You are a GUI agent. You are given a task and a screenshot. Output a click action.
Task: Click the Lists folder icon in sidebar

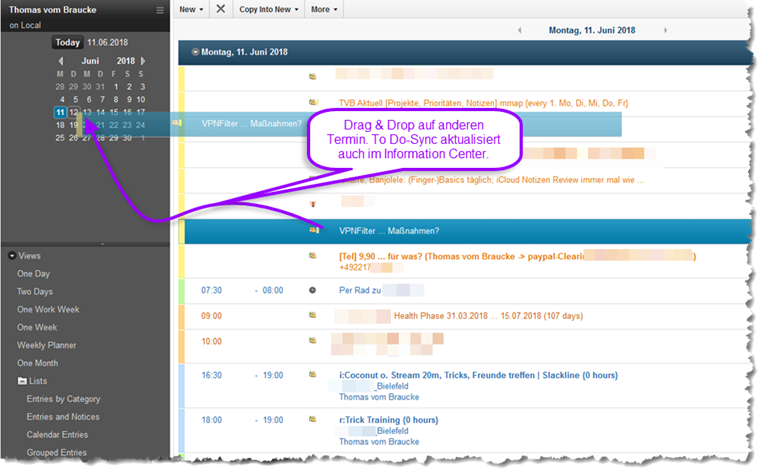[22, 381]
